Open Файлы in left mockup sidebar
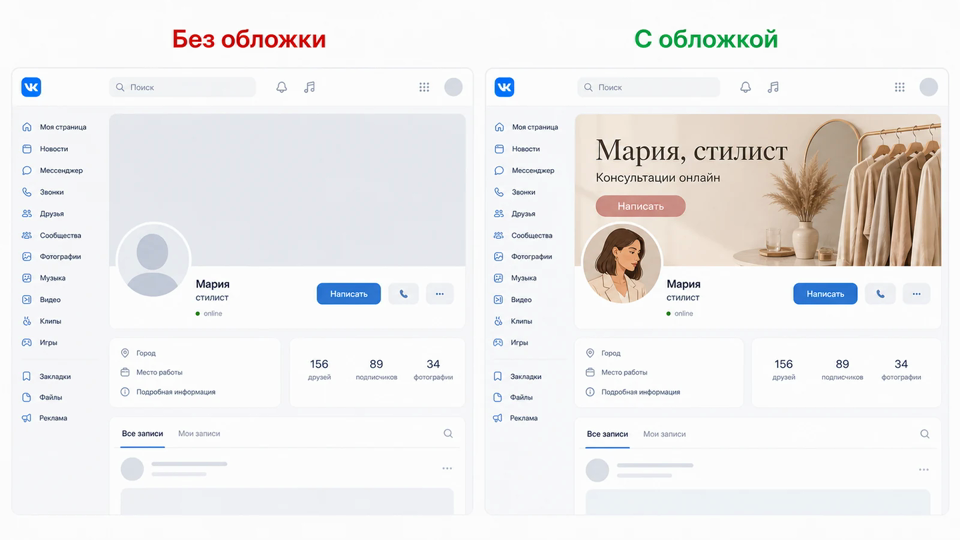The image size is (960, 540). click(42, 397)
